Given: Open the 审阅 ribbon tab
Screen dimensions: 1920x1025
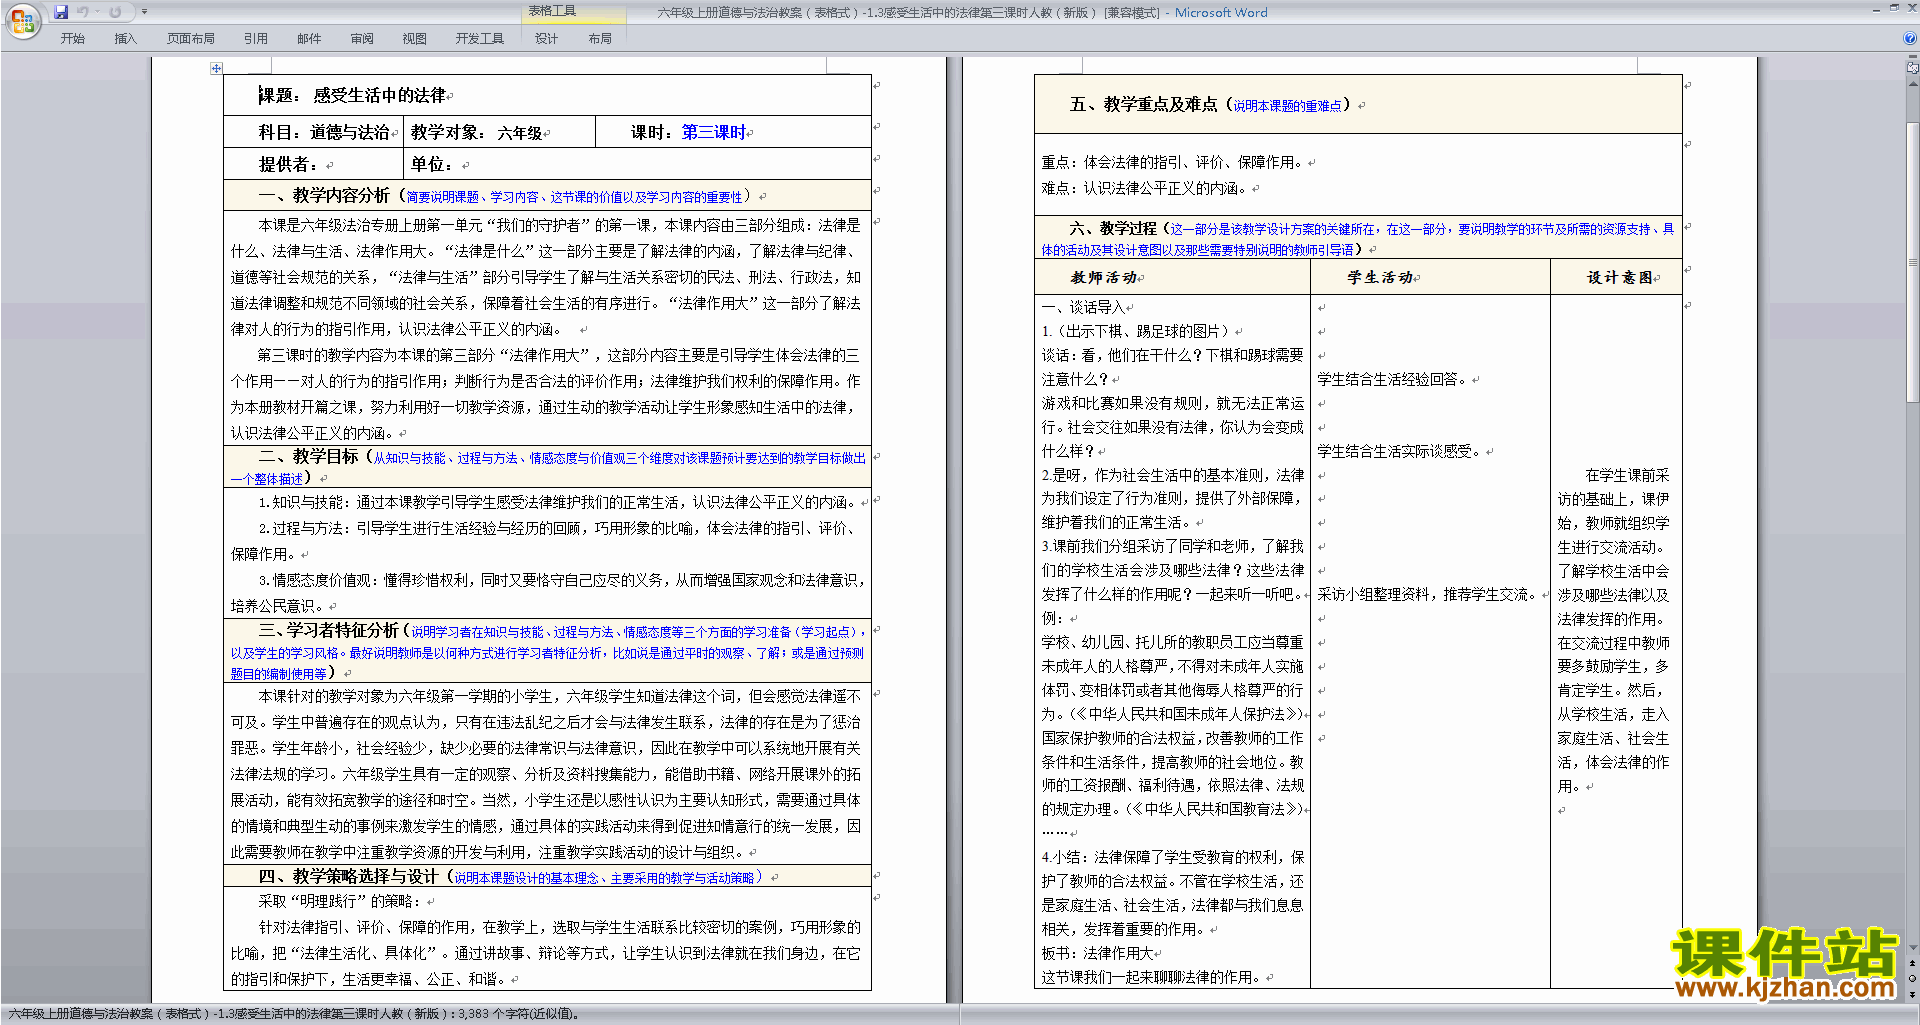Looking at the screenshot, I should [x=362, y=38].
